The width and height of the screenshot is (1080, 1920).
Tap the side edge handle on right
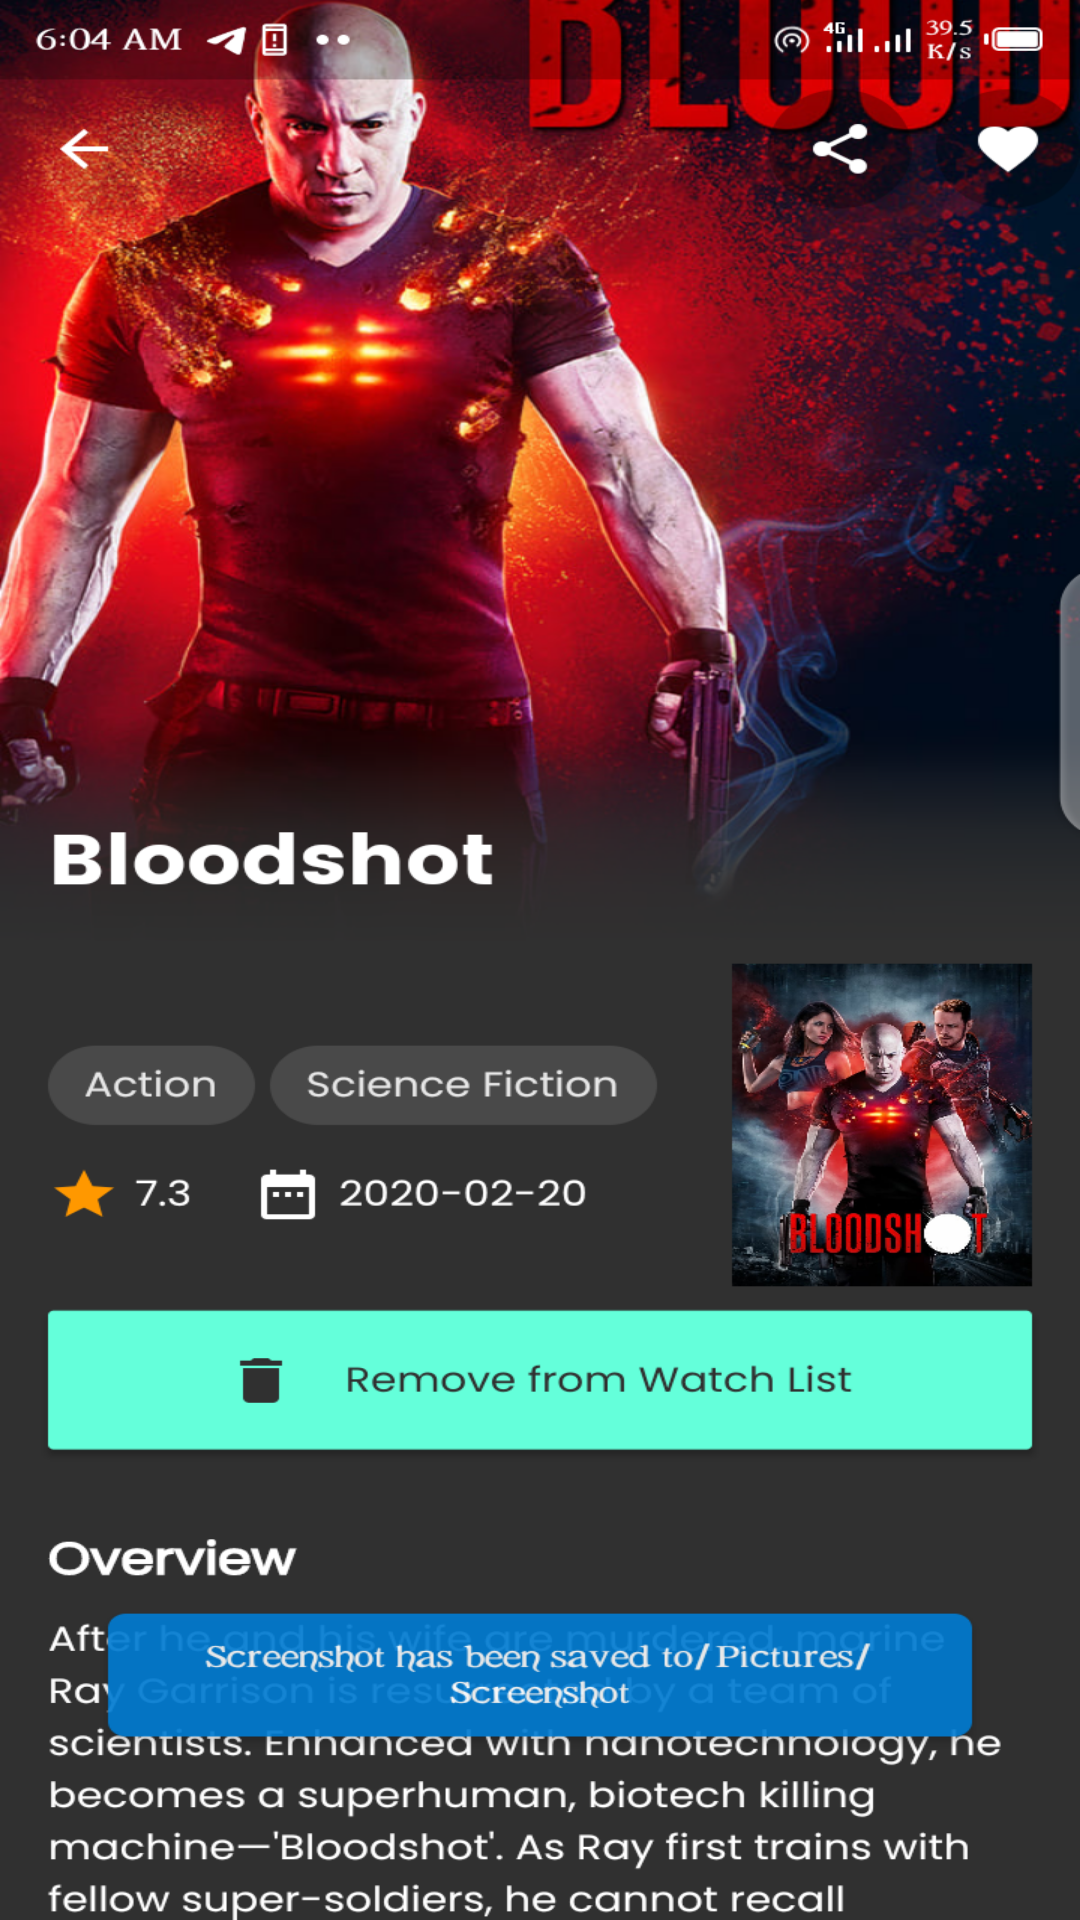point(1070,702)
